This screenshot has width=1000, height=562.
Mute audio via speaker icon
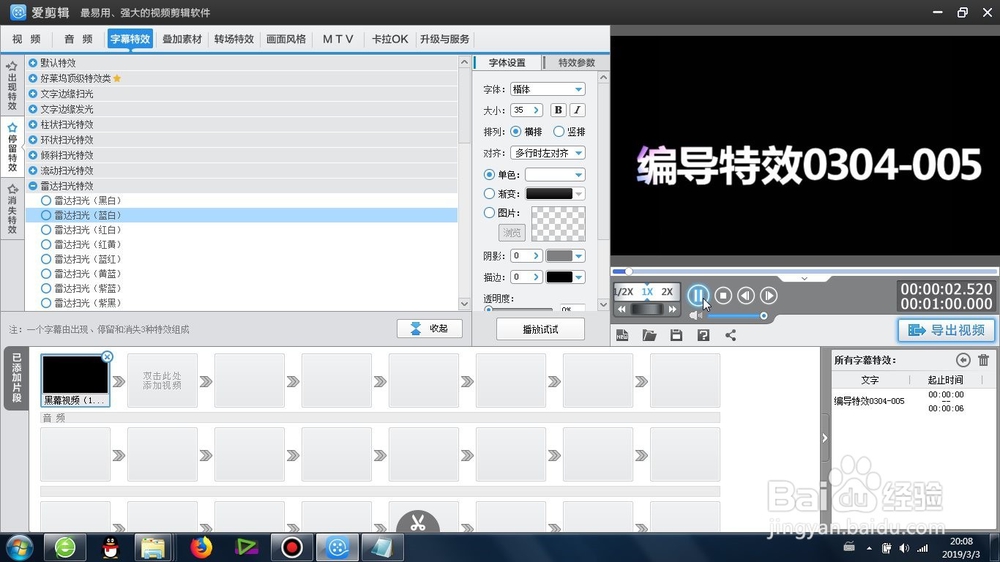695,315
